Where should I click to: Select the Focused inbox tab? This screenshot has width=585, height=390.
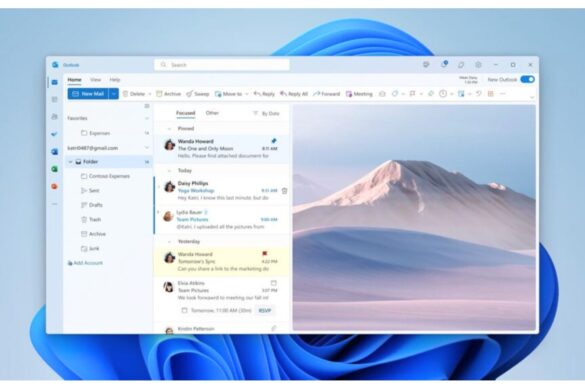click(x=185, y=113)
